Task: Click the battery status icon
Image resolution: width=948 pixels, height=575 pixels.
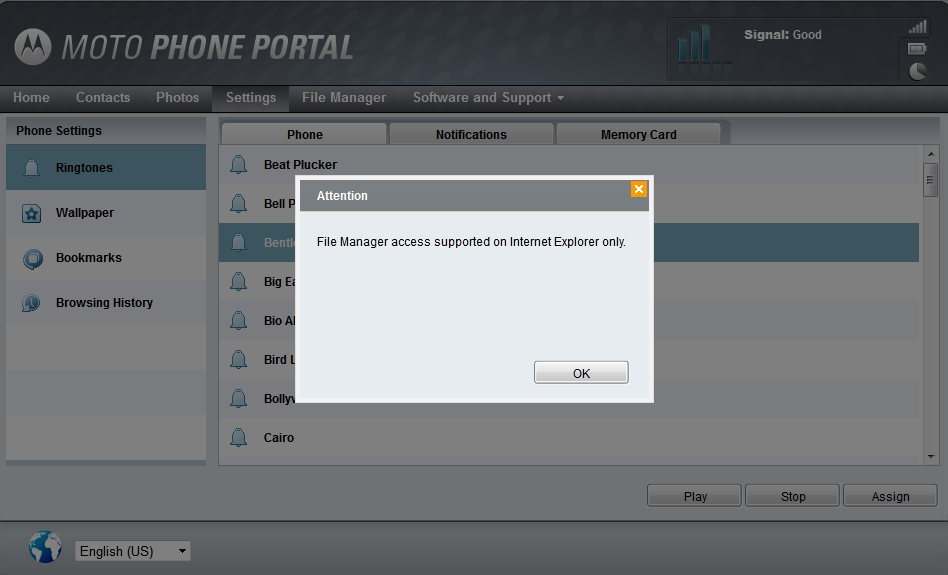Action: coord(917,48)
